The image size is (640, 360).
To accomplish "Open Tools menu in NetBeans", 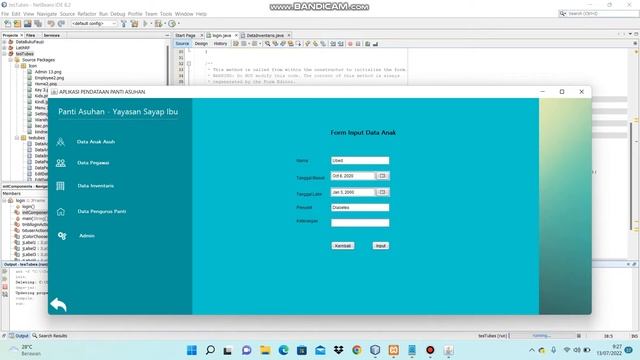I will (x=166, y=14).
